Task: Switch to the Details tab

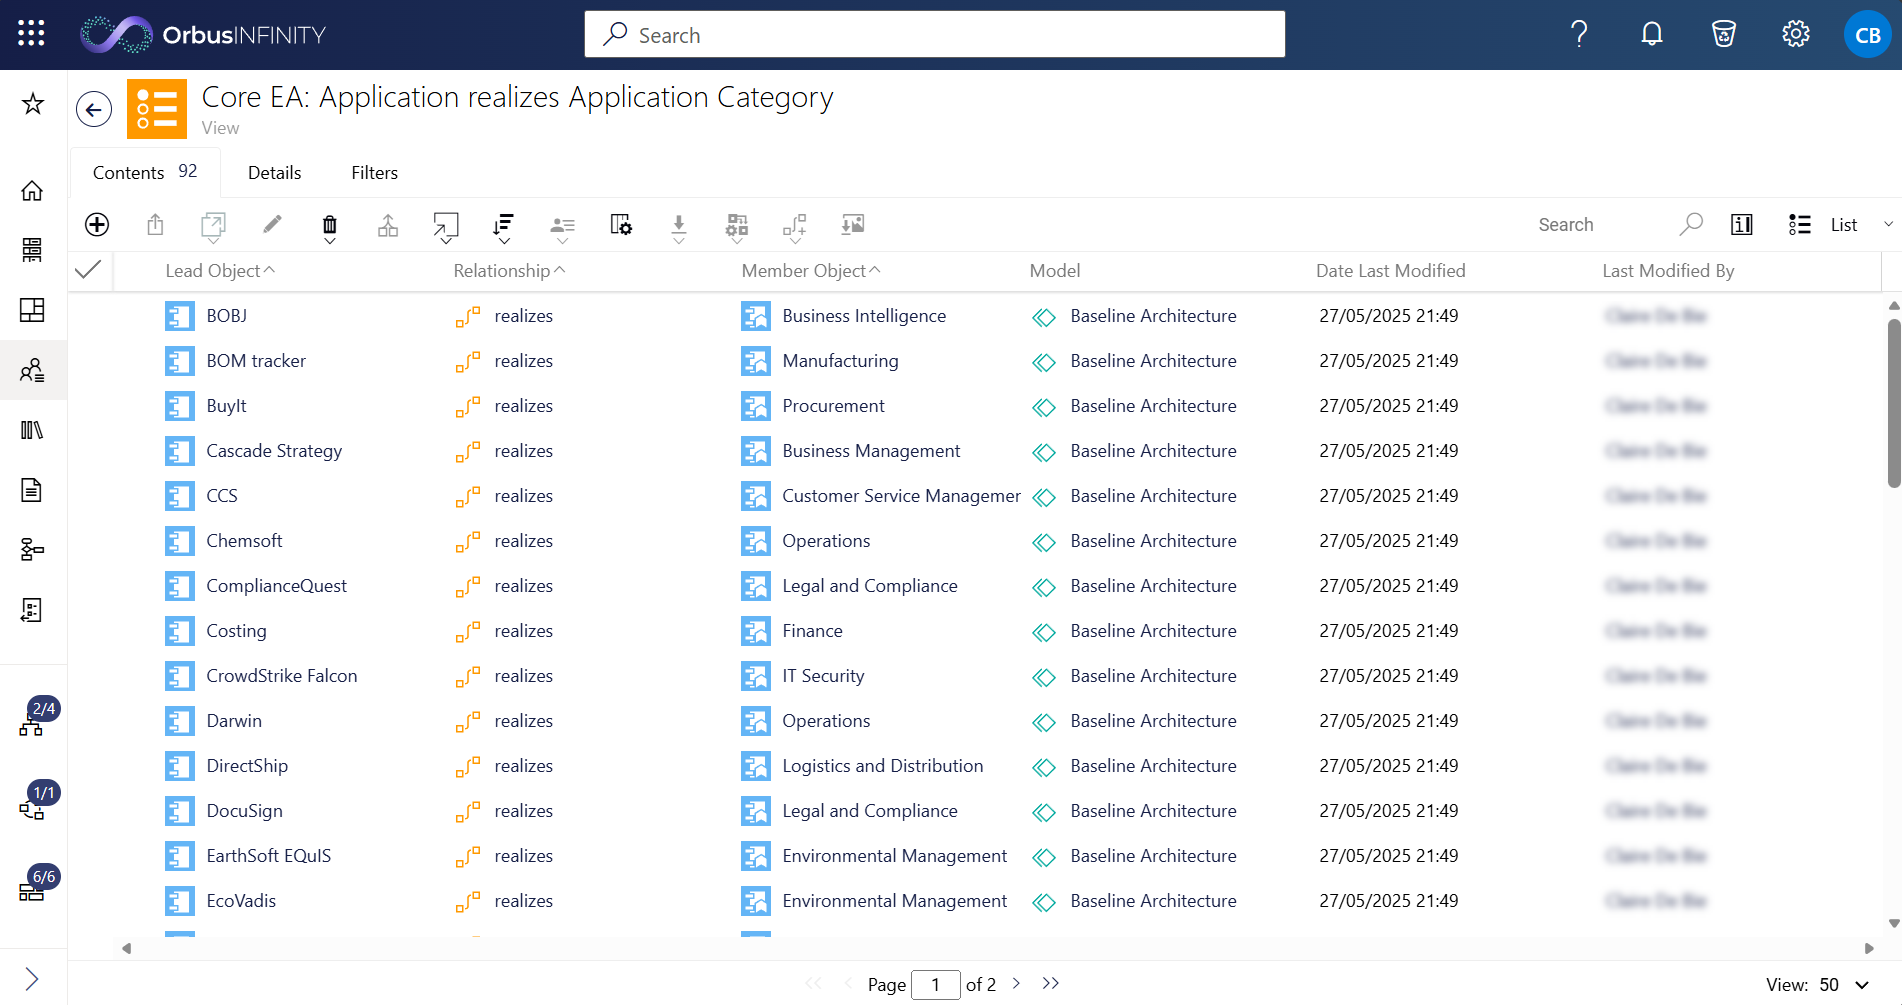Action: (274, 172)
